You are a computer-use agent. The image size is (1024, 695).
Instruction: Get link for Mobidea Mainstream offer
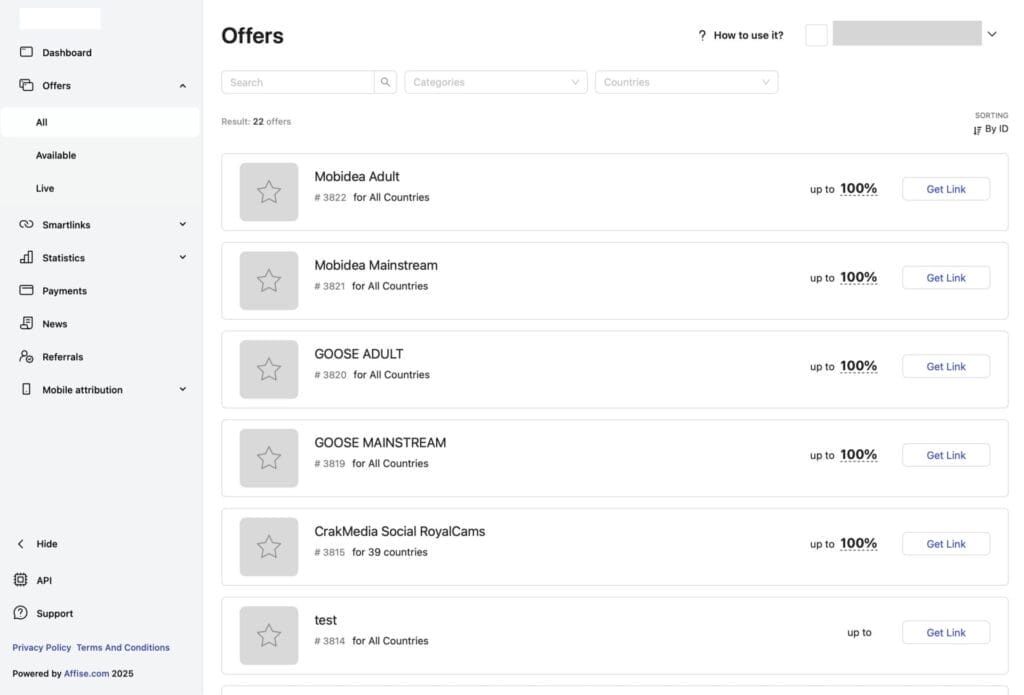coord(945,278)
